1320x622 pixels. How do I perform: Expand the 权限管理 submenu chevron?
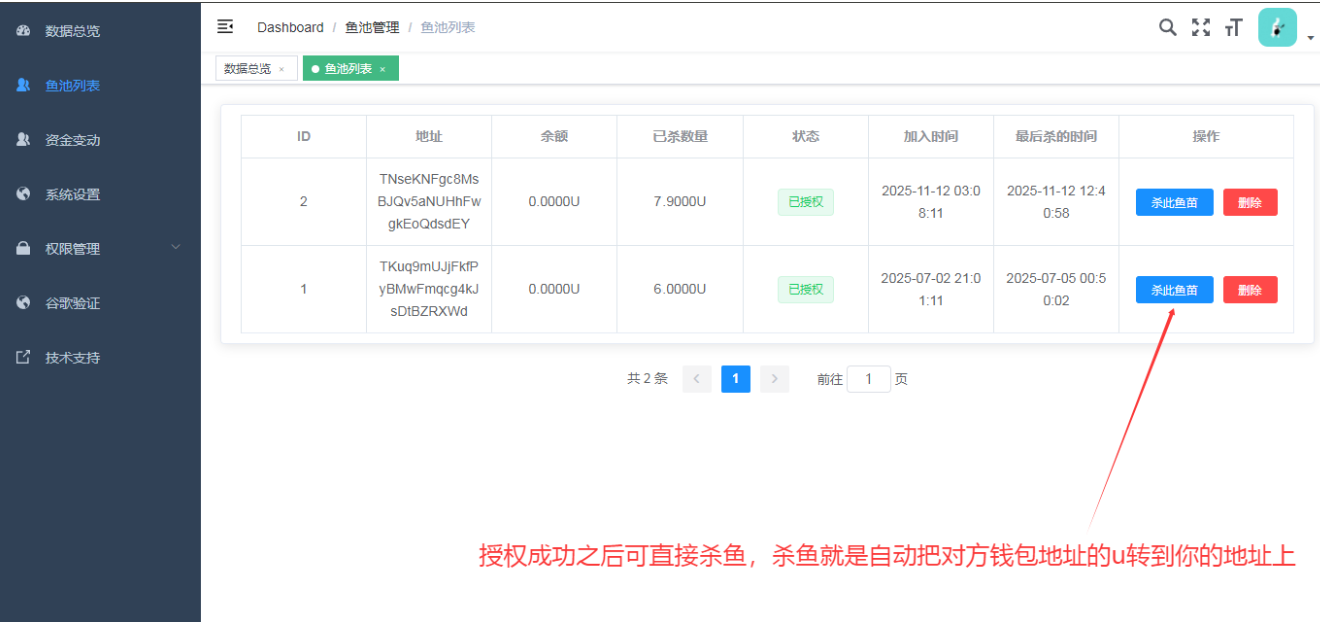point(176,248)
